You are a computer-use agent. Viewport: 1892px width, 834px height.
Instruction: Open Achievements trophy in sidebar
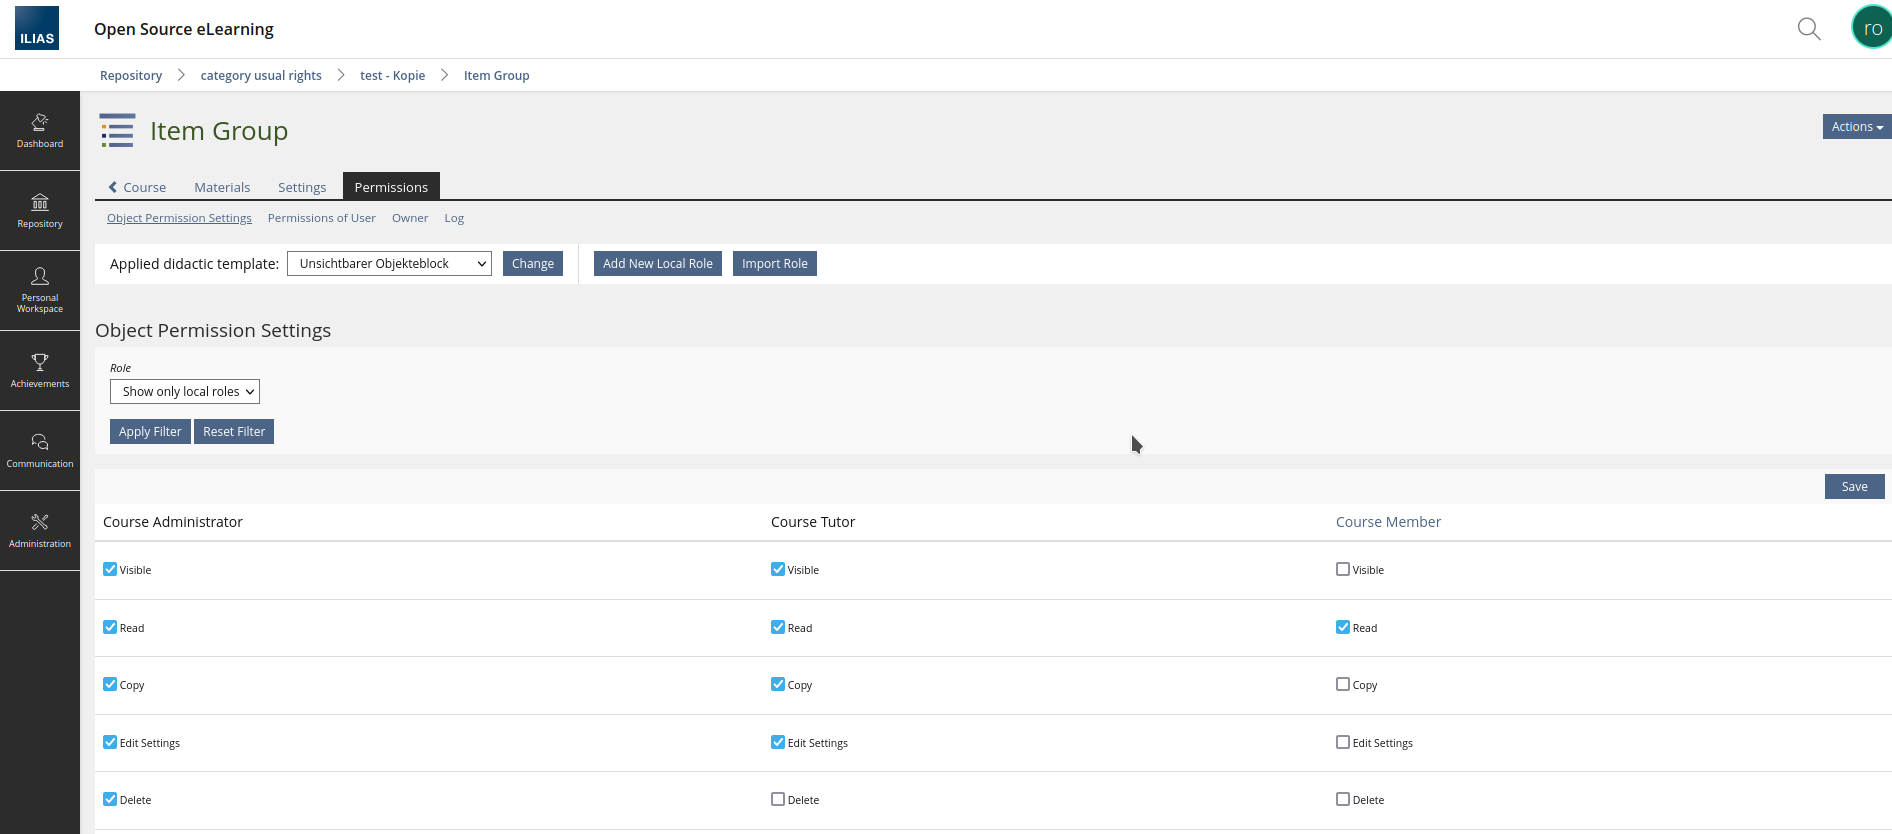click(40, 370)
